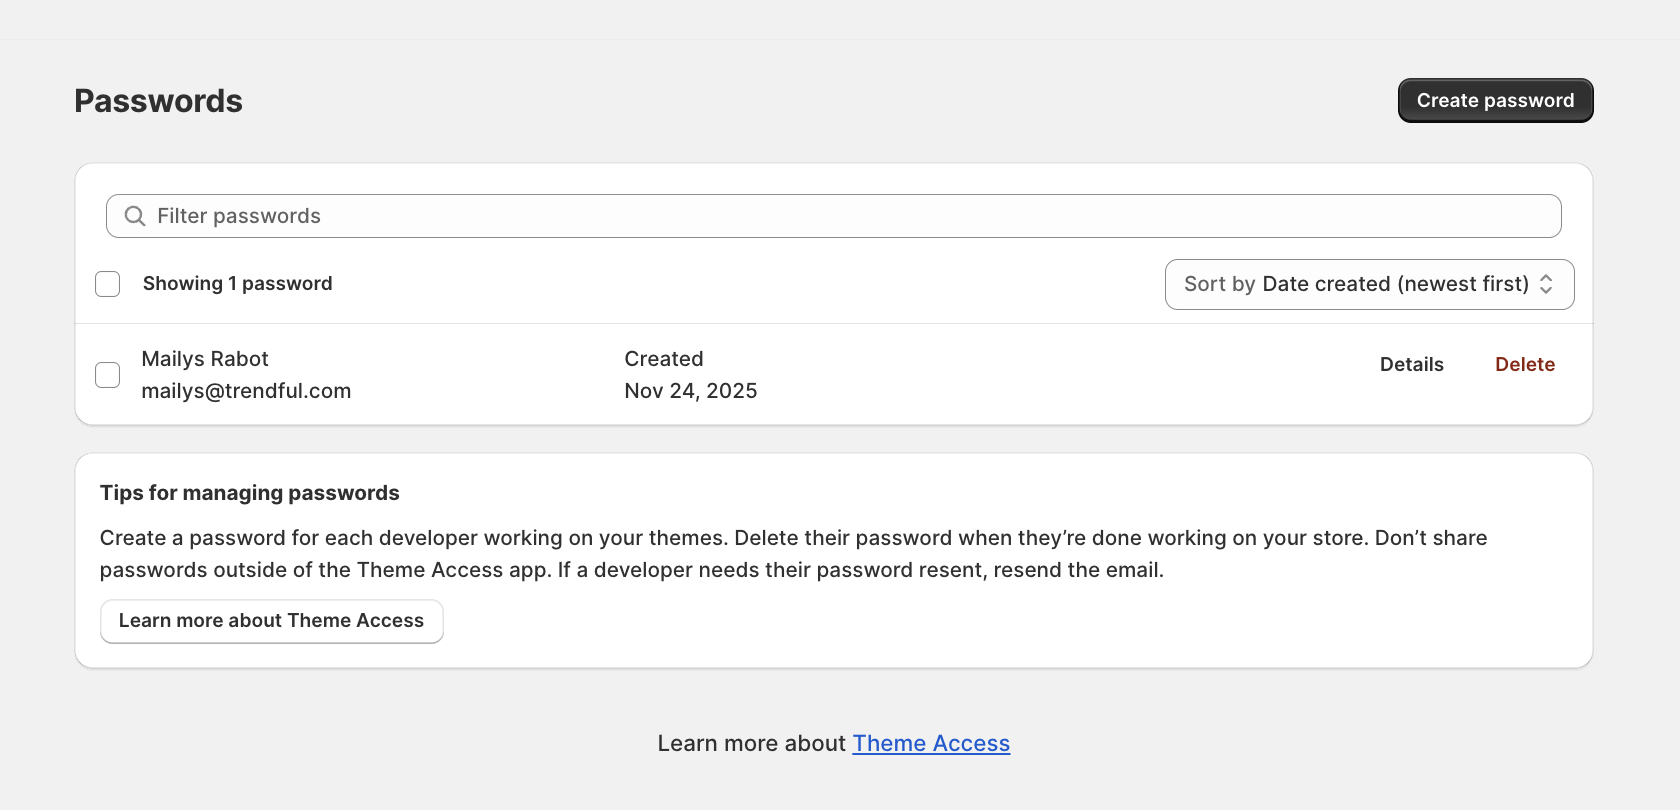Image resolution: width=1680 pixels, height=810 pixels.
Task: Click the Showing 1 password label
Action: pyautogui.click(x=237, y=284)
